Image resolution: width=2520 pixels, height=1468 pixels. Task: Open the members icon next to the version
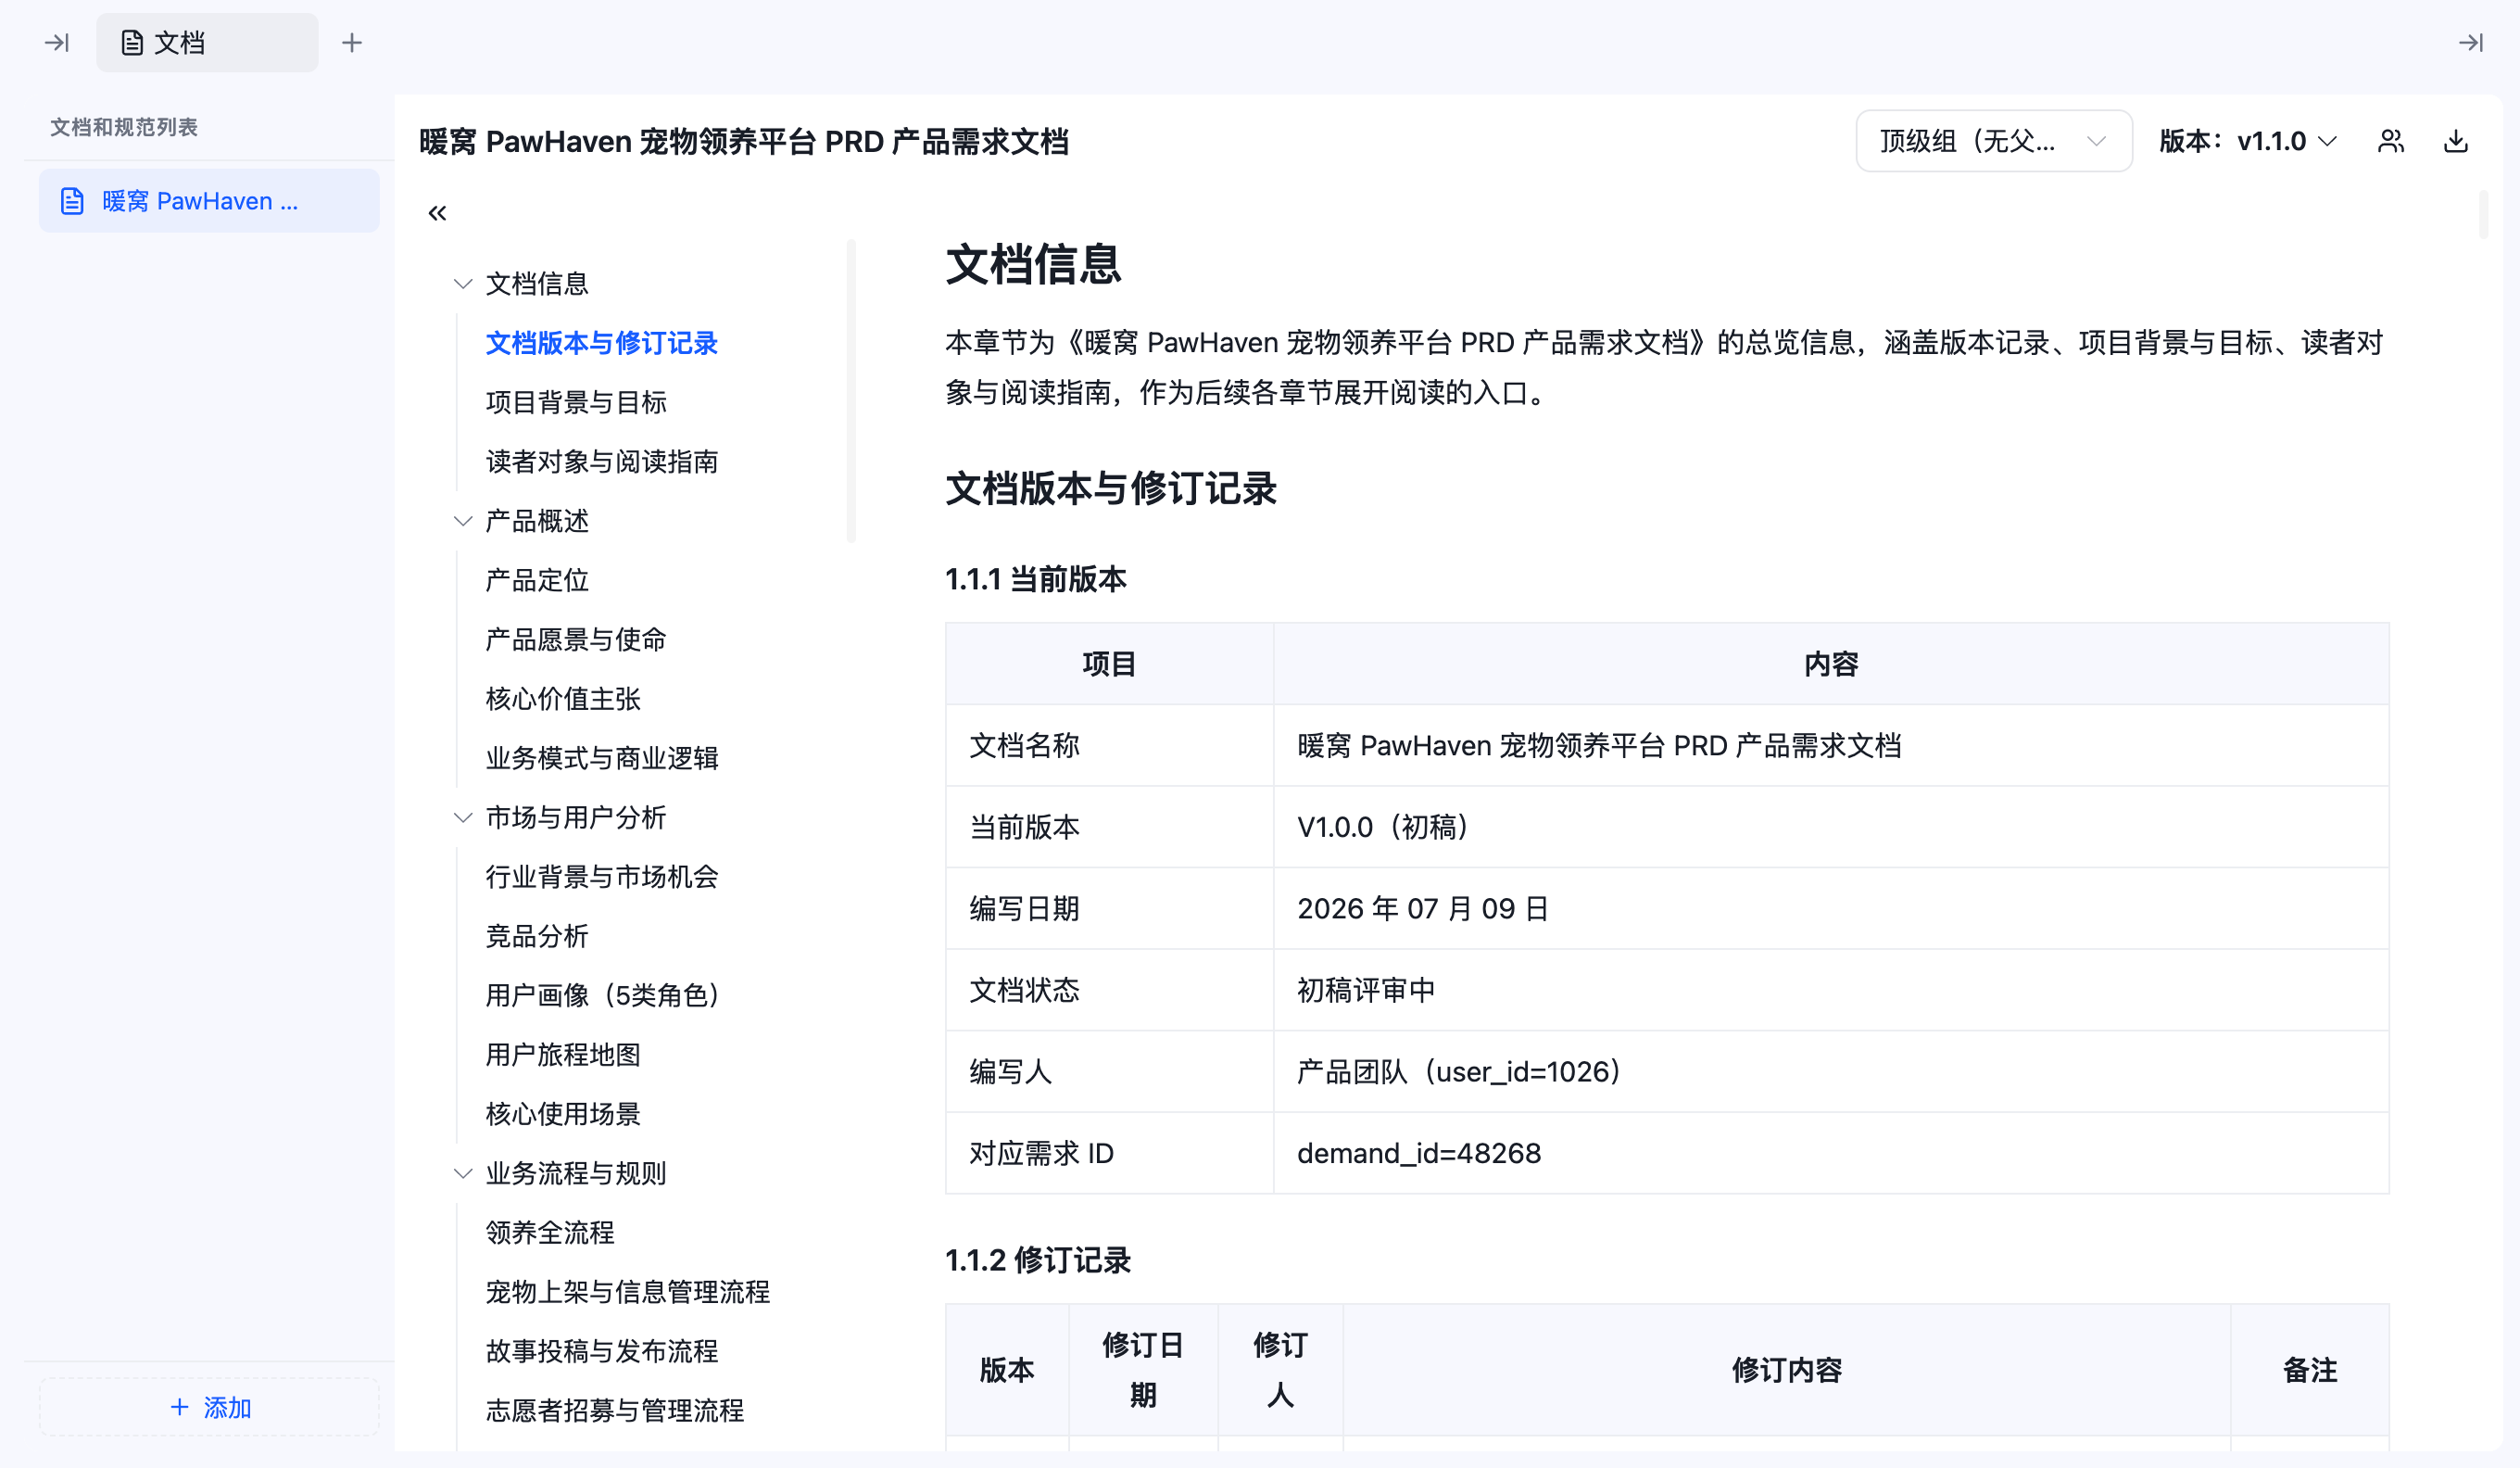coord(2391,141)
